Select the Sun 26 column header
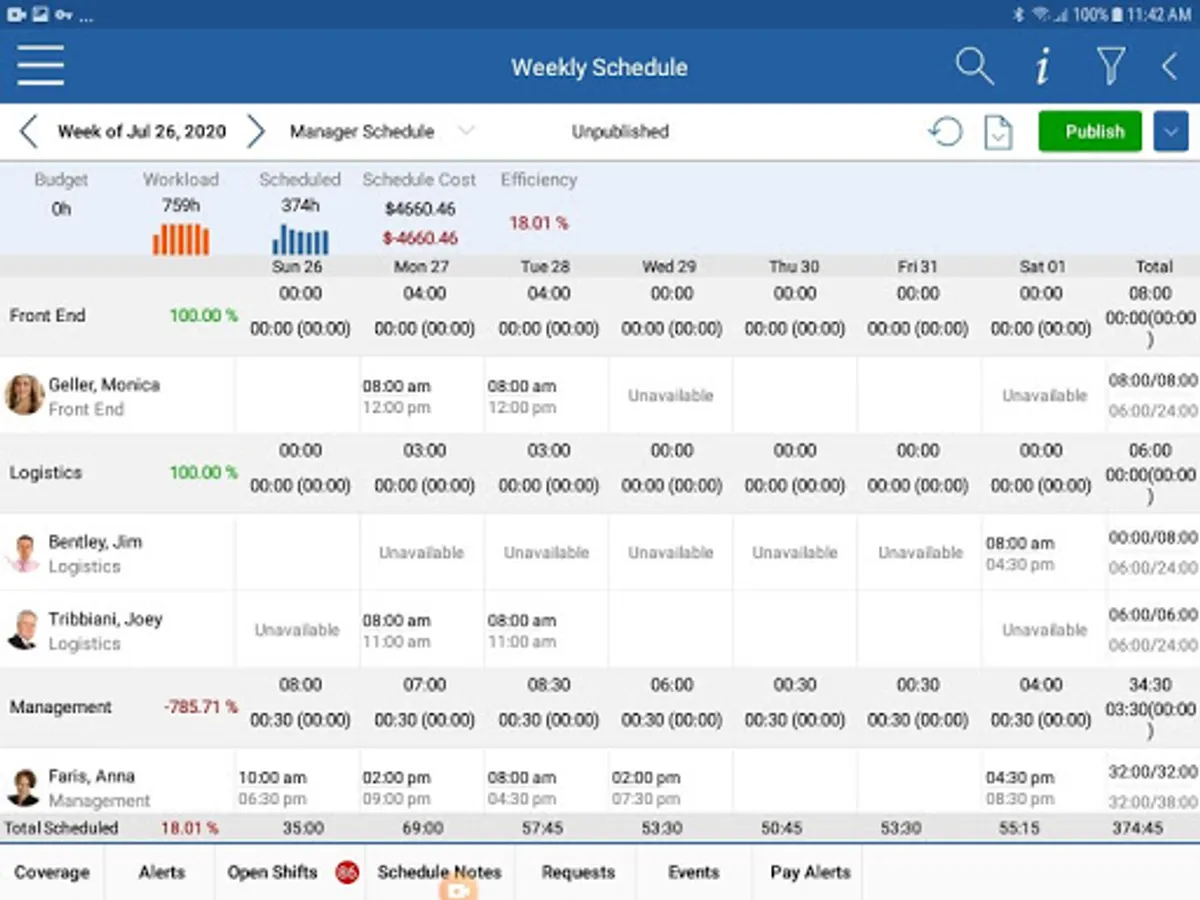The height and width of the screenshot is (900, 1200). [x=297, y=266]
